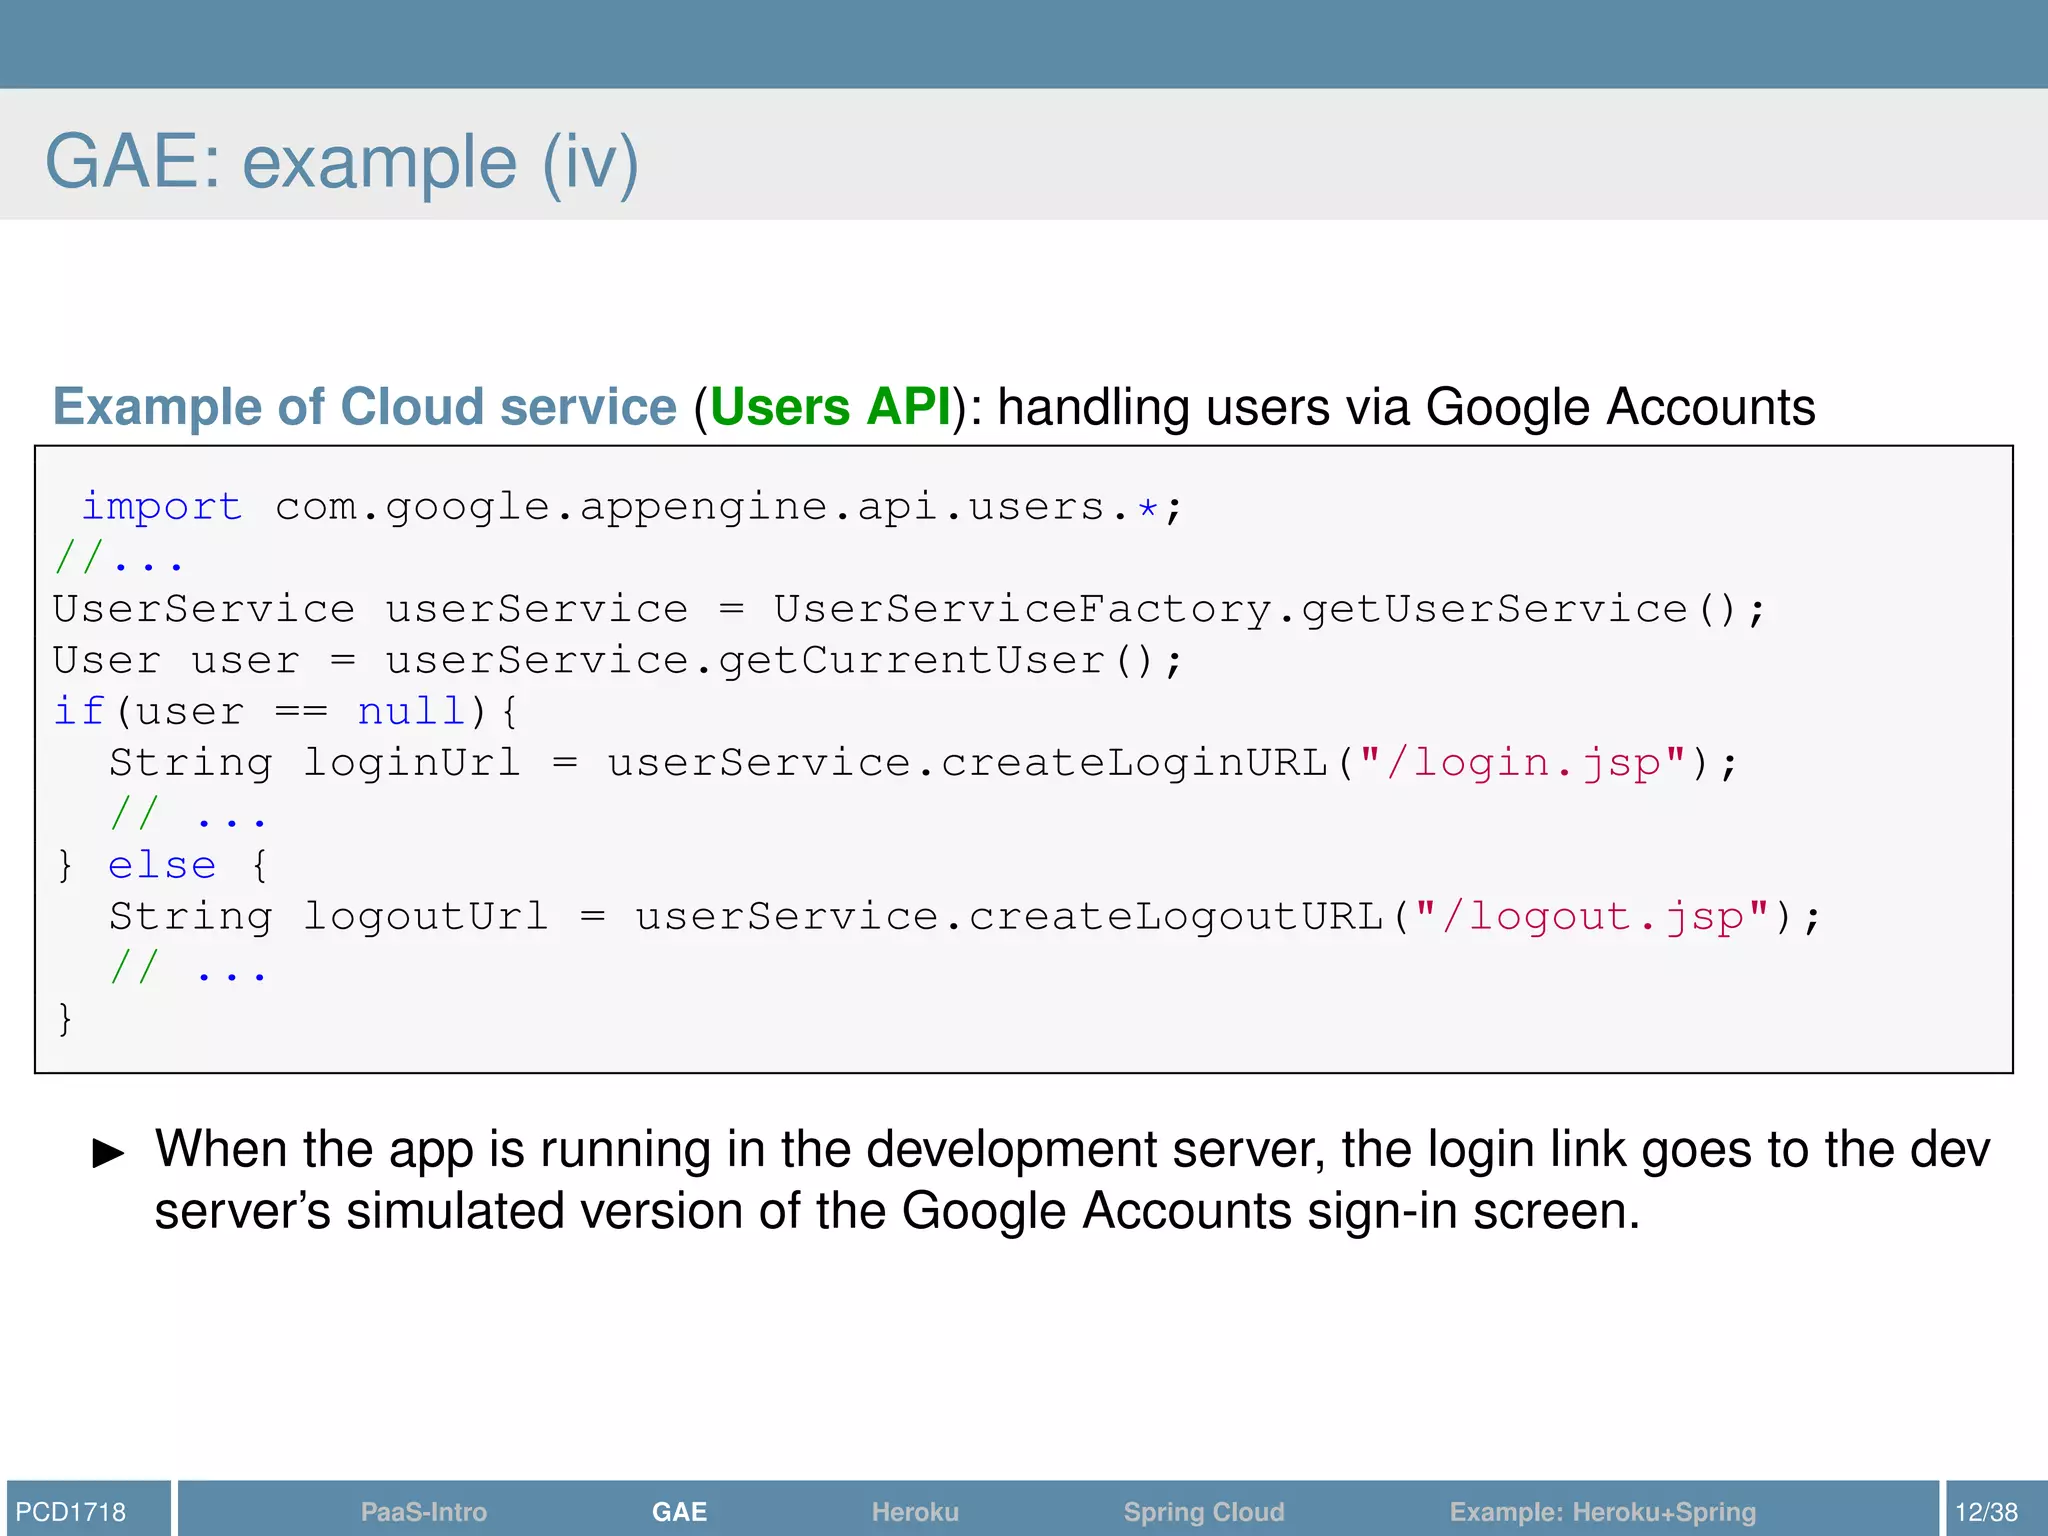2048x1536 pixels.
Task: Click the slide title GAE: example (iv)
Action: [x=341, y=162]
